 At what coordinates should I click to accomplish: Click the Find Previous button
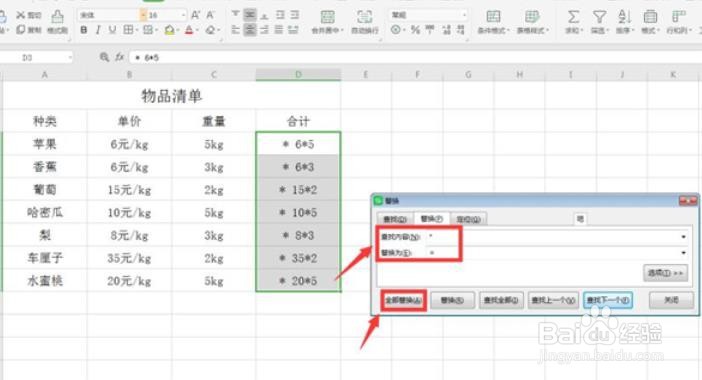click(553, 300)
